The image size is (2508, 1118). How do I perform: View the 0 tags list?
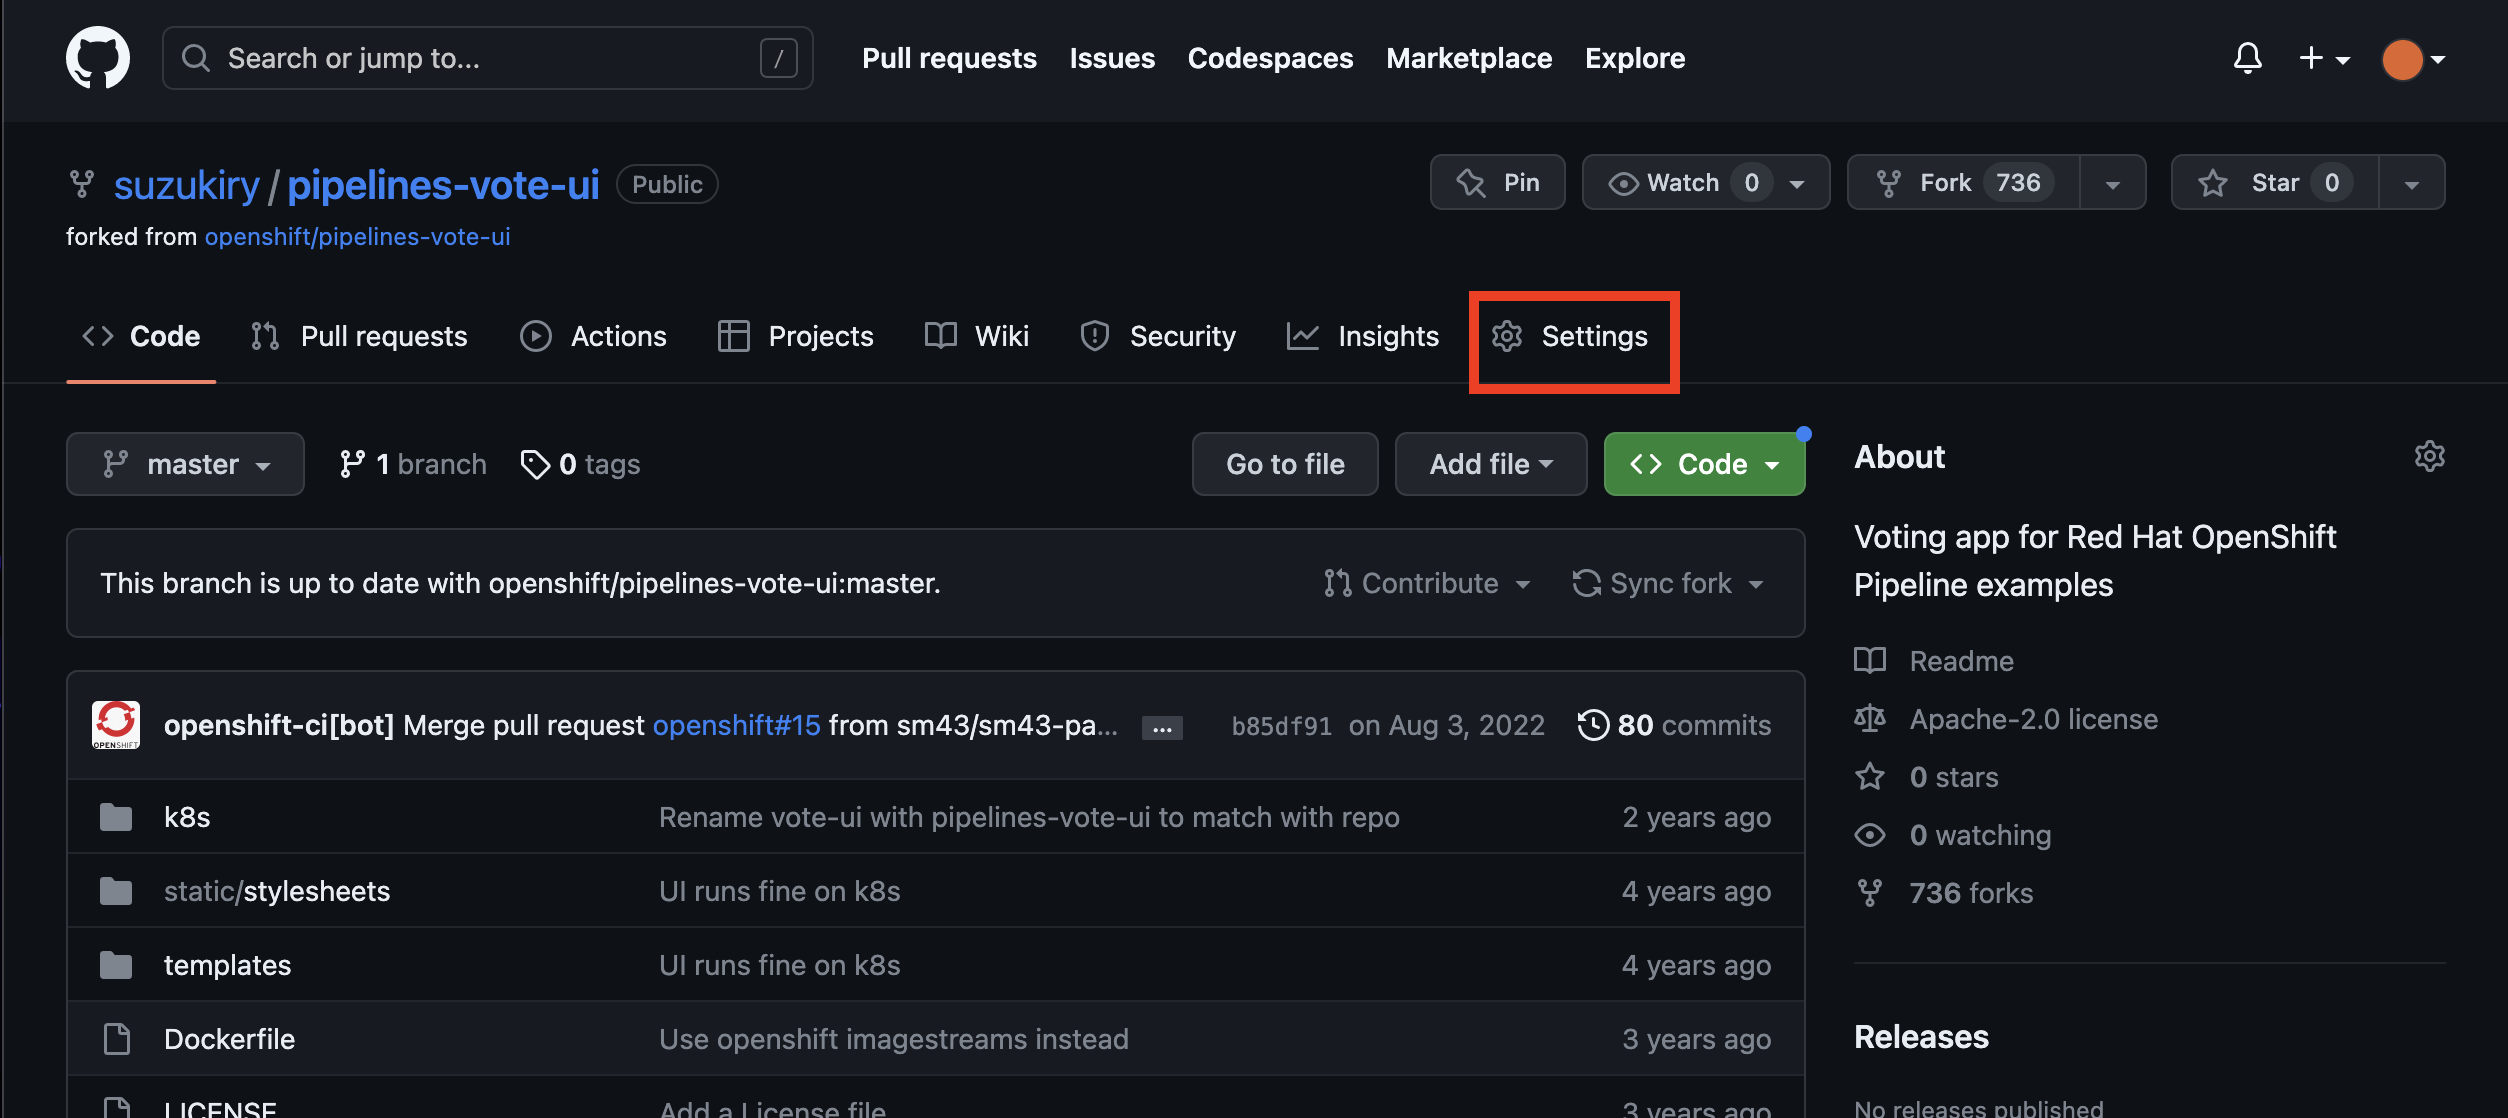click(x=580, y=464)
